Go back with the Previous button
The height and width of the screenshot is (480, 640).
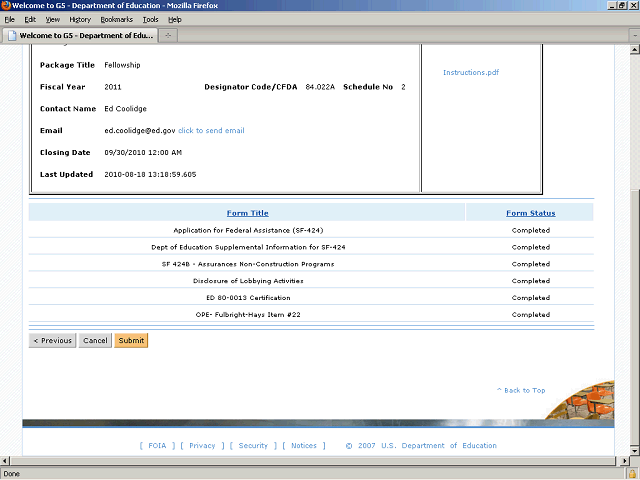click(52, 341)
